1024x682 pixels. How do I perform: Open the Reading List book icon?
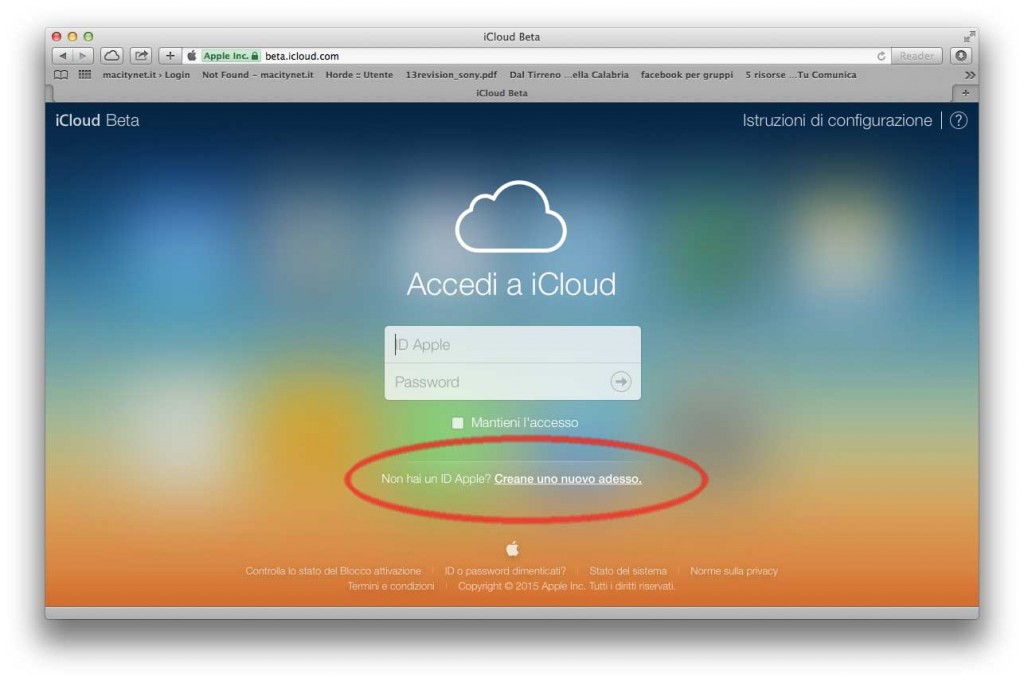click(61, 74)
